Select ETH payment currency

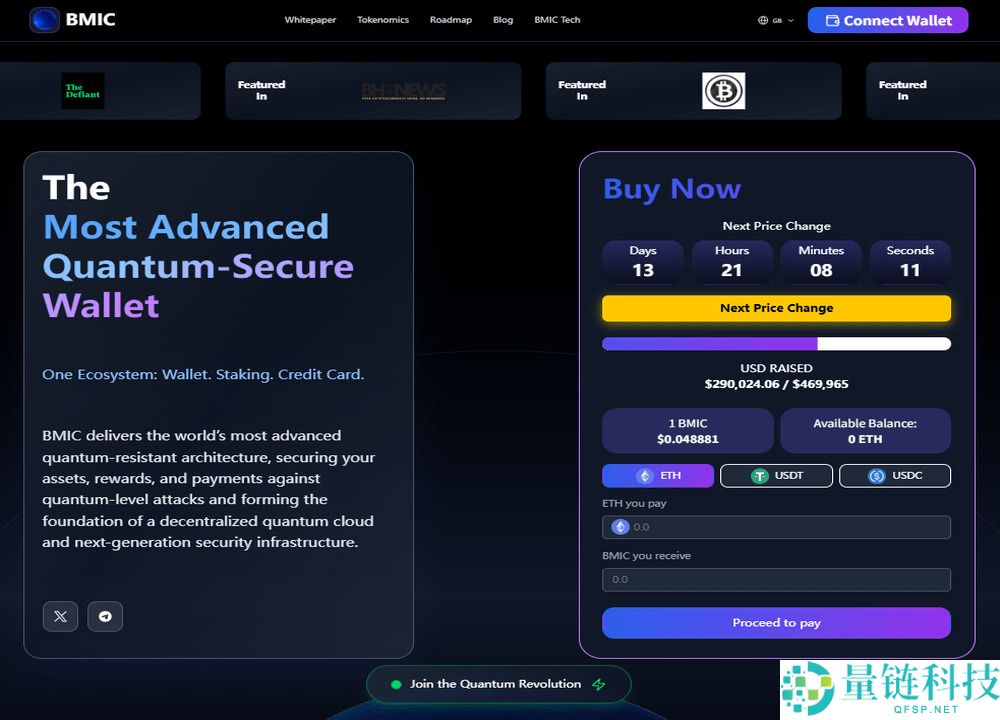(x=658, y=476)
